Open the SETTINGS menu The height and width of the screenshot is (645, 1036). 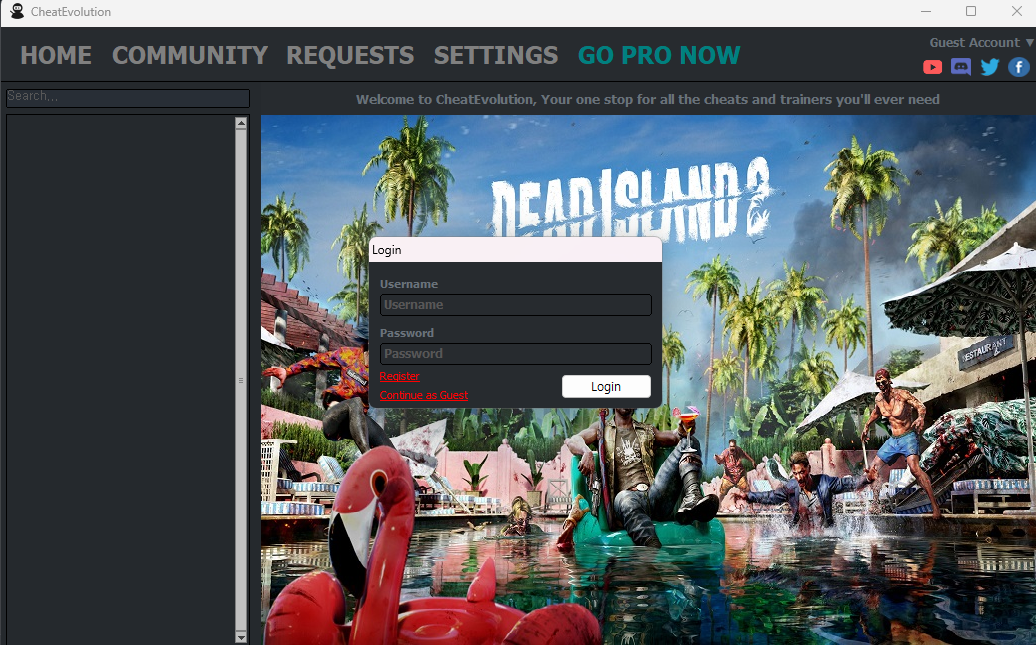pyautogui.click(x=495, y=55)
